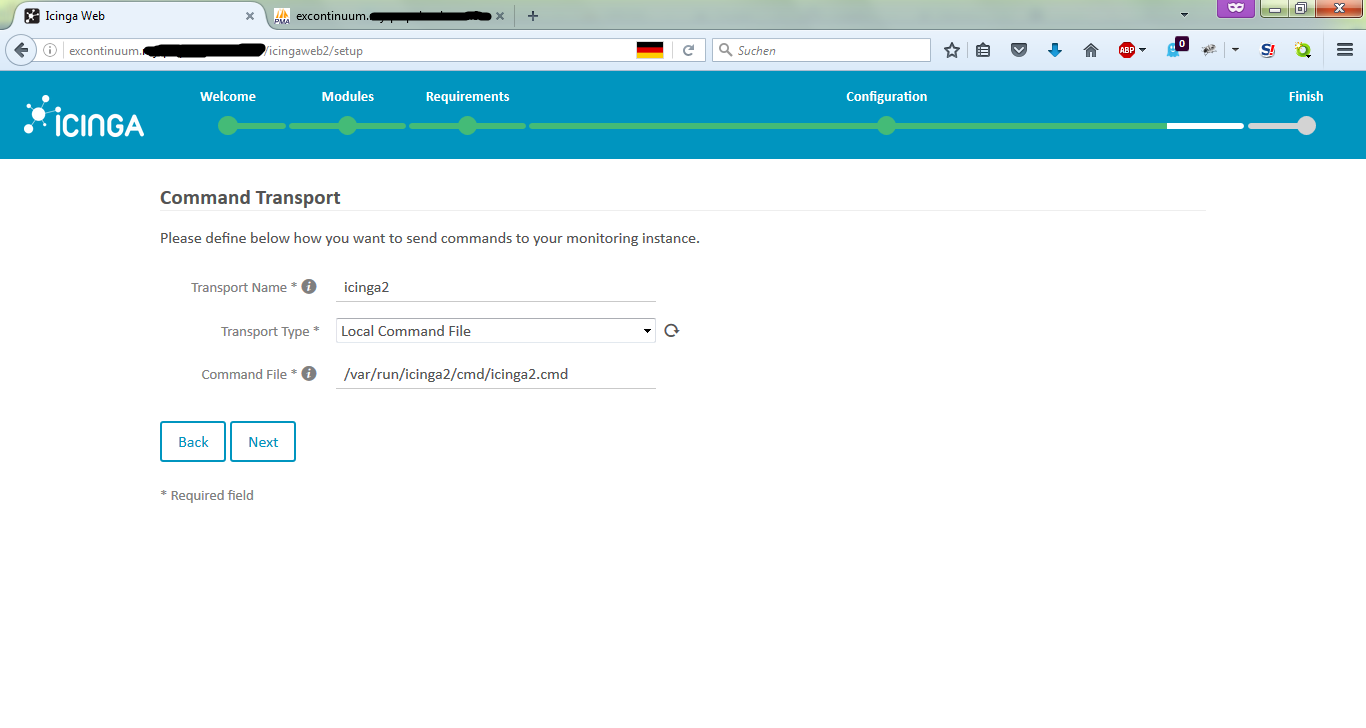Image resolution: width=1366 pixels, height=728 pixels.
Task: Click the Back button
Action: coord(193,442)
